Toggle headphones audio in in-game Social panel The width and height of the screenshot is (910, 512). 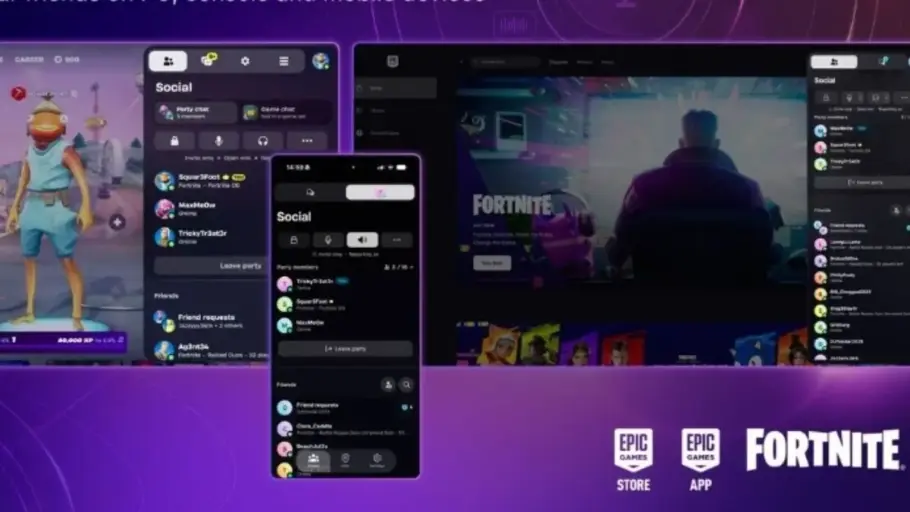click(262, 140)
